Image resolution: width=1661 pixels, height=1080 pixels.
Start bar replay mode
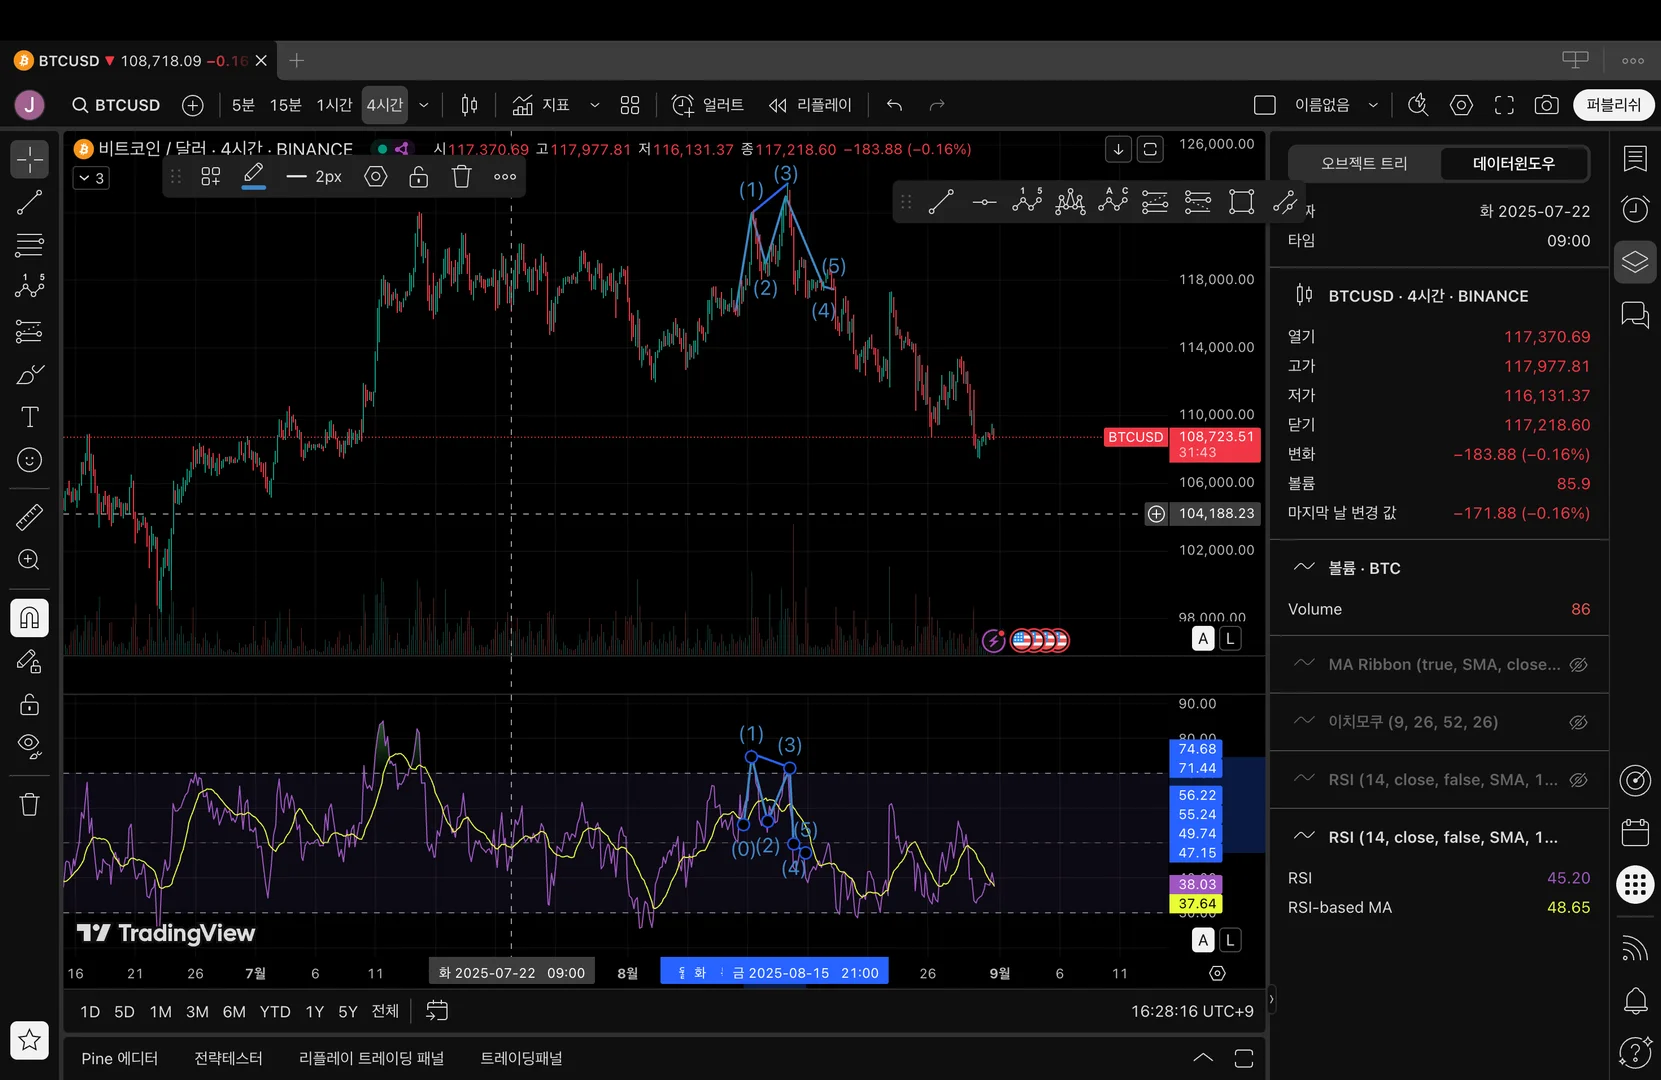pos(810,105)
